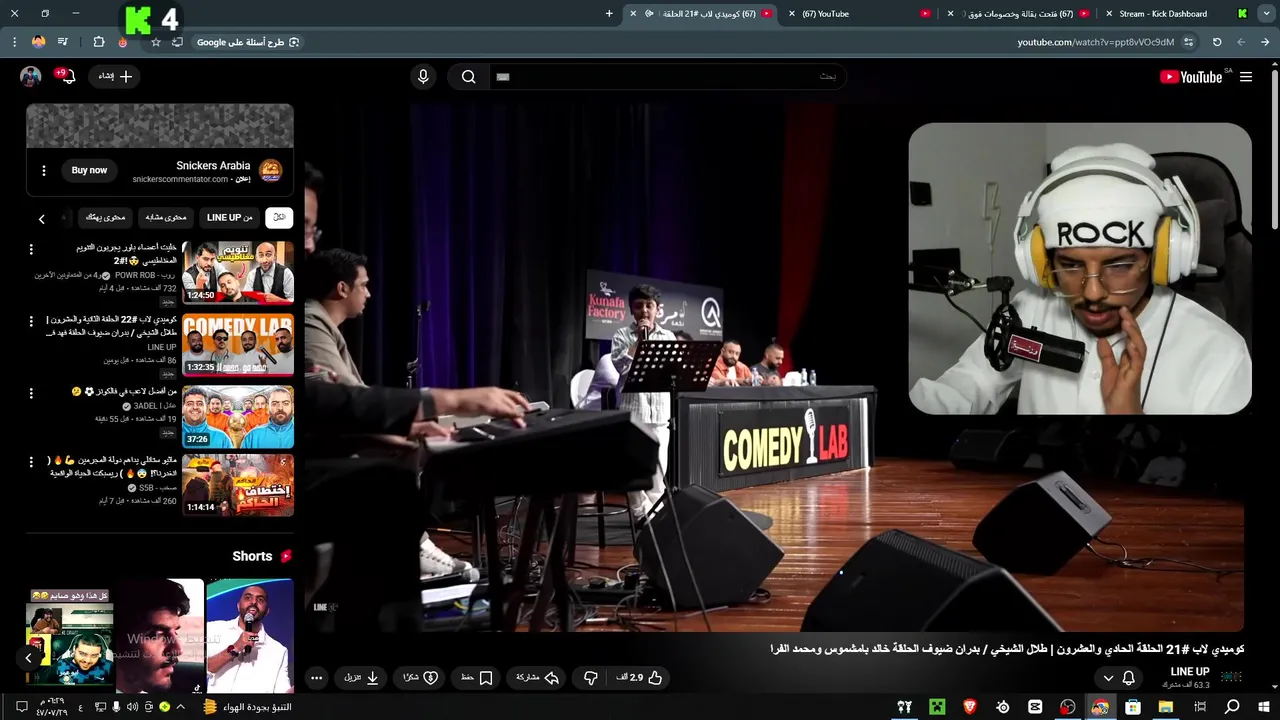This screenshot has height=720, width=1280.
Task: Like the video (2.9 ألف thumbs up)
Action: (x=640, y=678)
